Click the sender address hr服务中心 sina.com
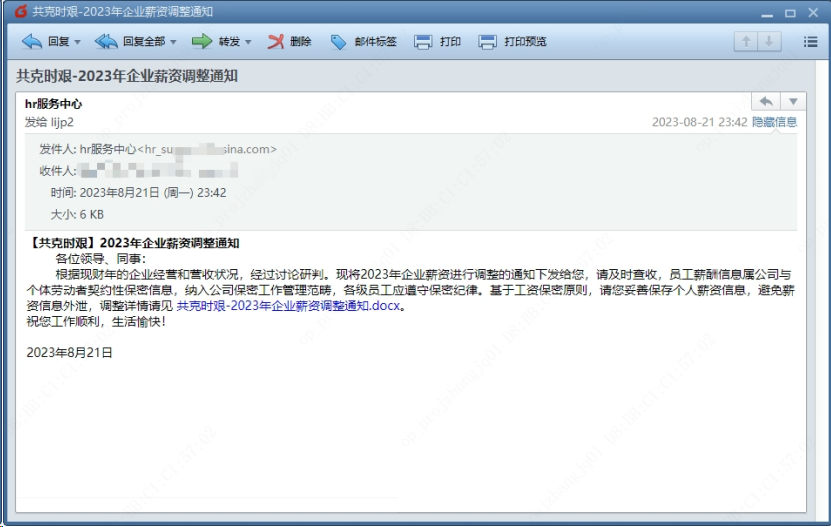Image resolution: width=831 pixels, height=527 pixels. click(x=178, y=149)
